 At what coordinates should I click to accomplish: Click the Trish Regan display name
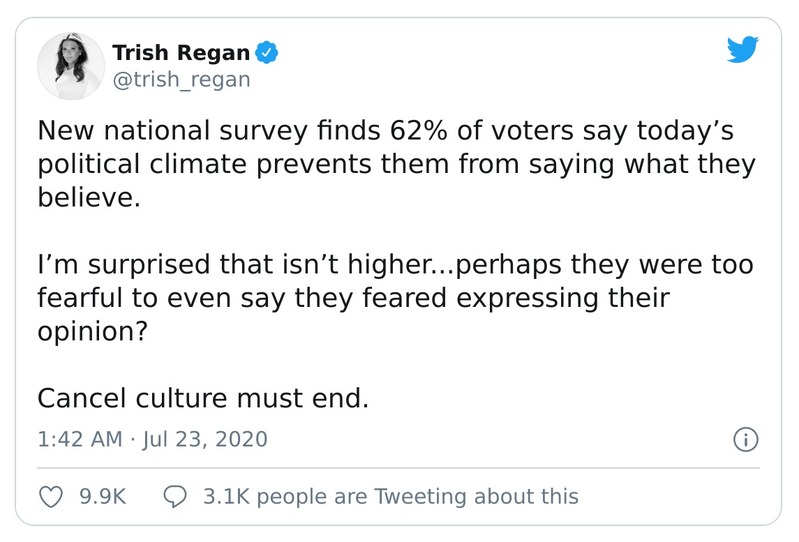(181, 52)
